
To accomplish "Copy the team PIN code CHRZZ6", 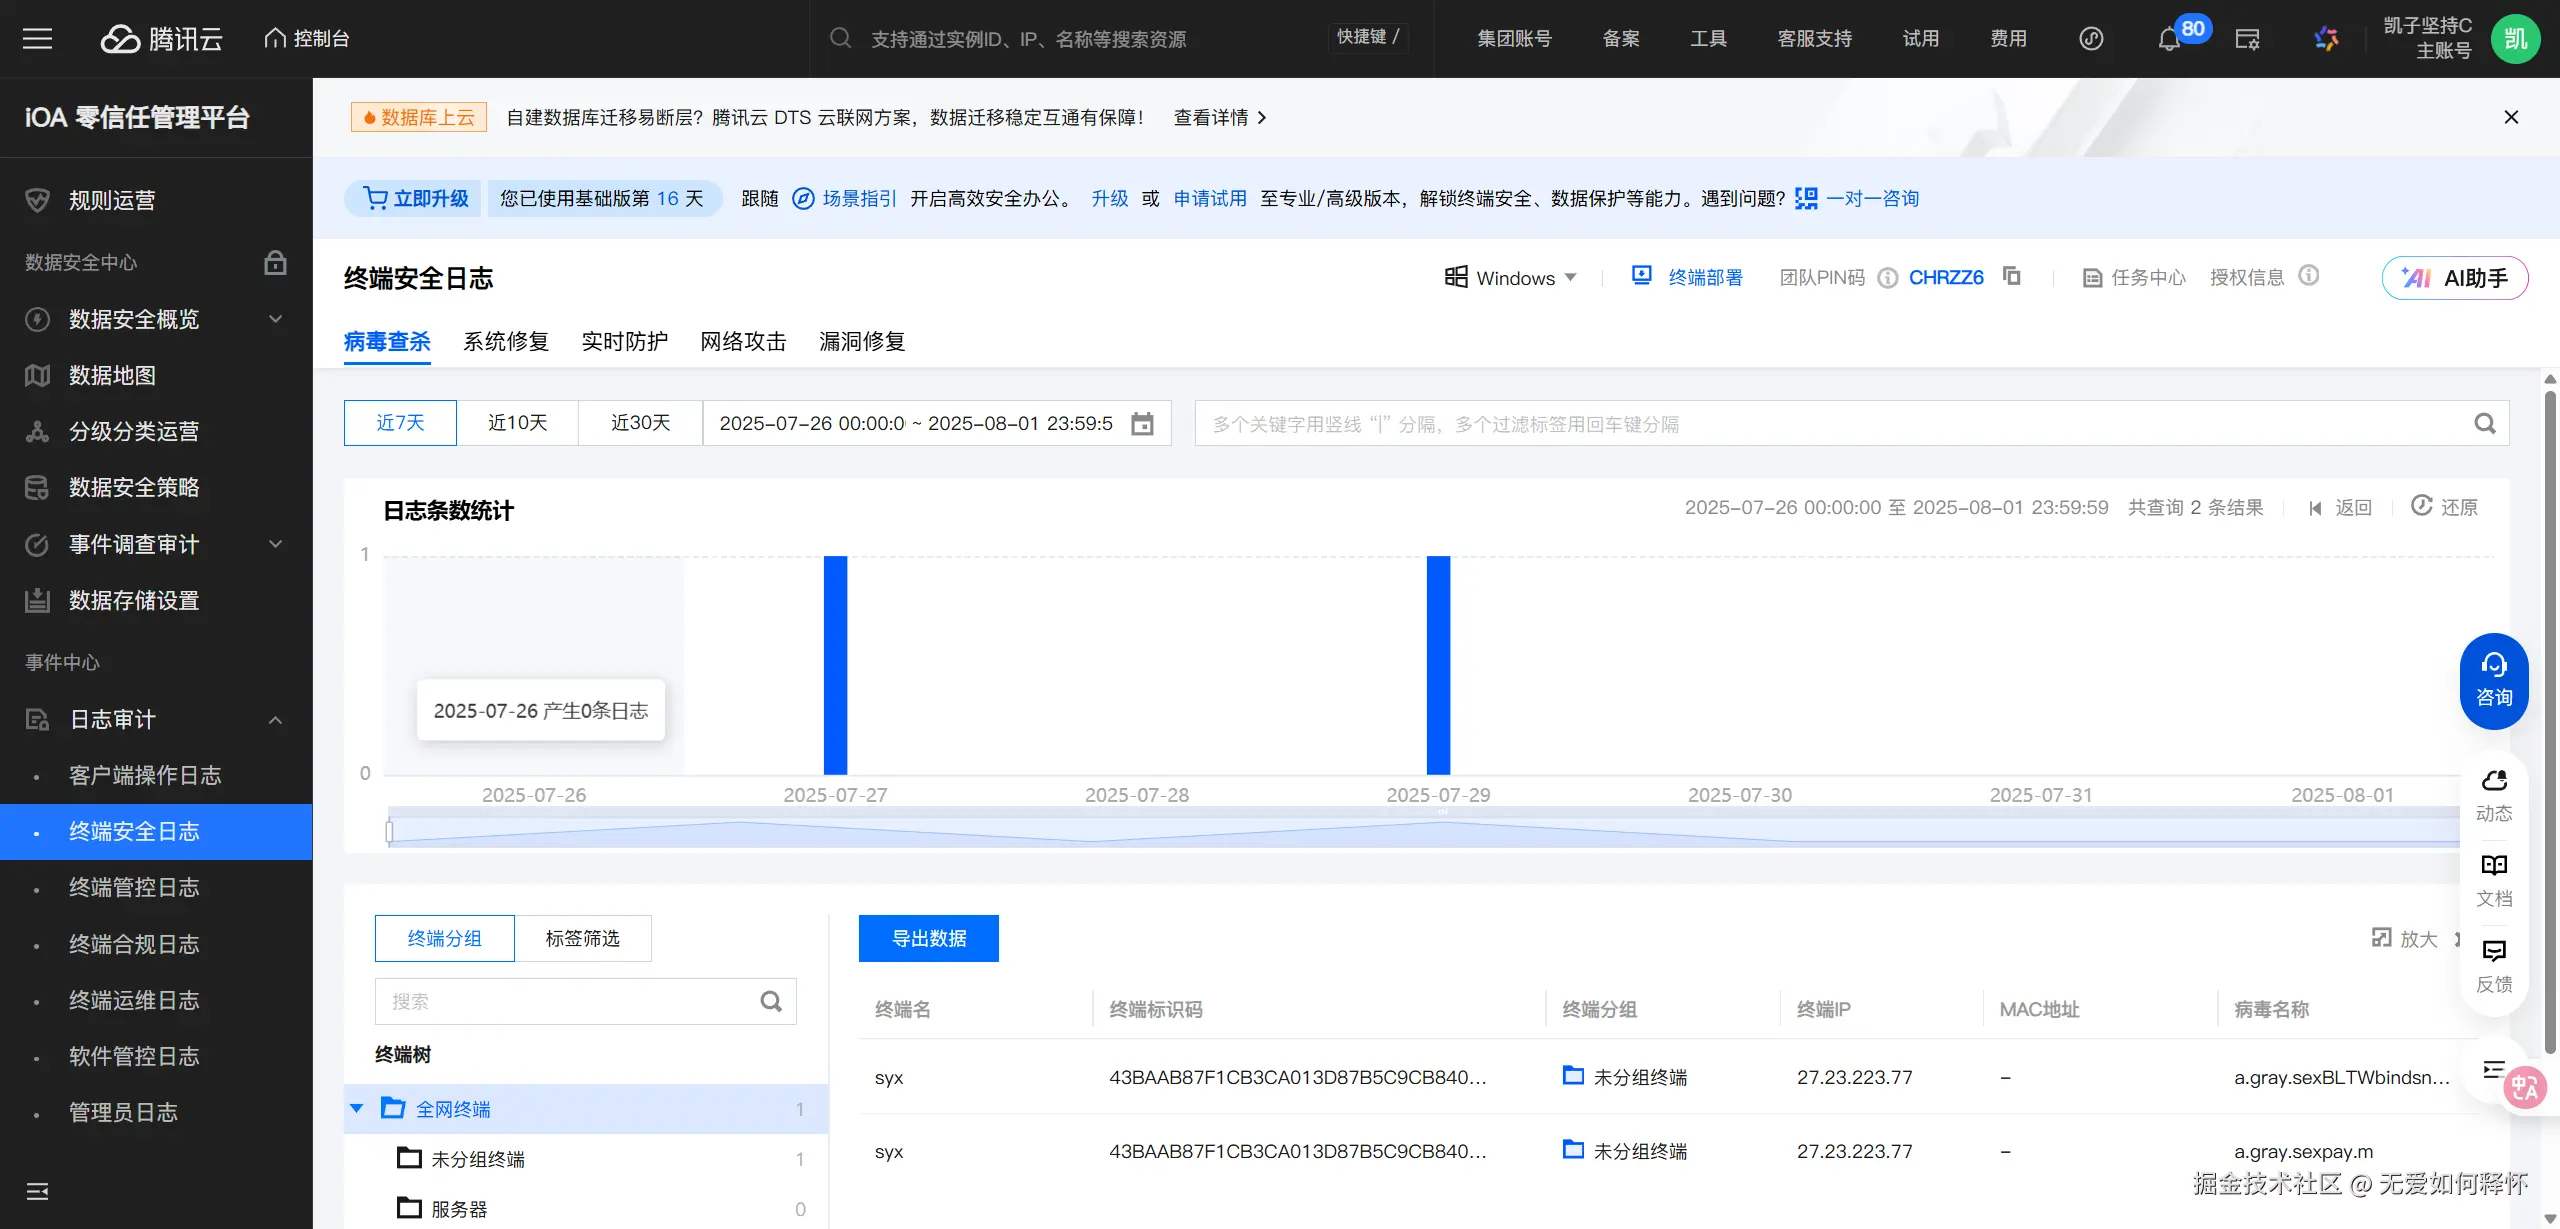I will [x=2012, y=276].
